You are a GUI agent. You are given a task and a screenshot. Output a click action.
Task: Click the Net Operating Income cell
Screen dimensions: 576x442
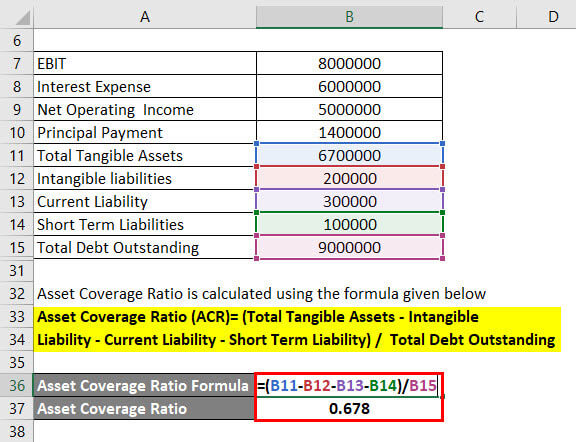tap(145, 109)
